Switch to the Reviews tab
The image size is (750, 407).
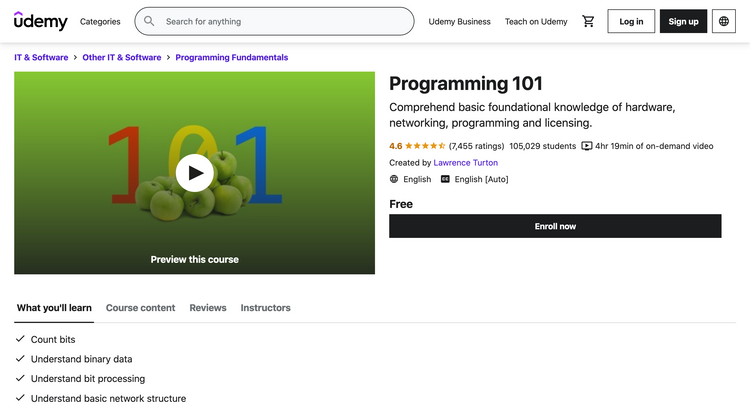(208, 308)
